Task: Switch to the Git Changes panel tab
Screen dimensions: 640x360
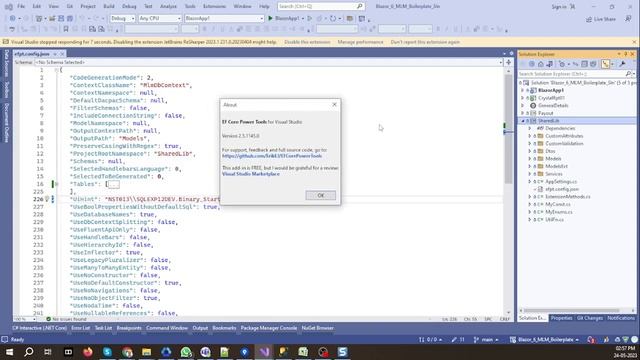Action: tap(589, 318)
